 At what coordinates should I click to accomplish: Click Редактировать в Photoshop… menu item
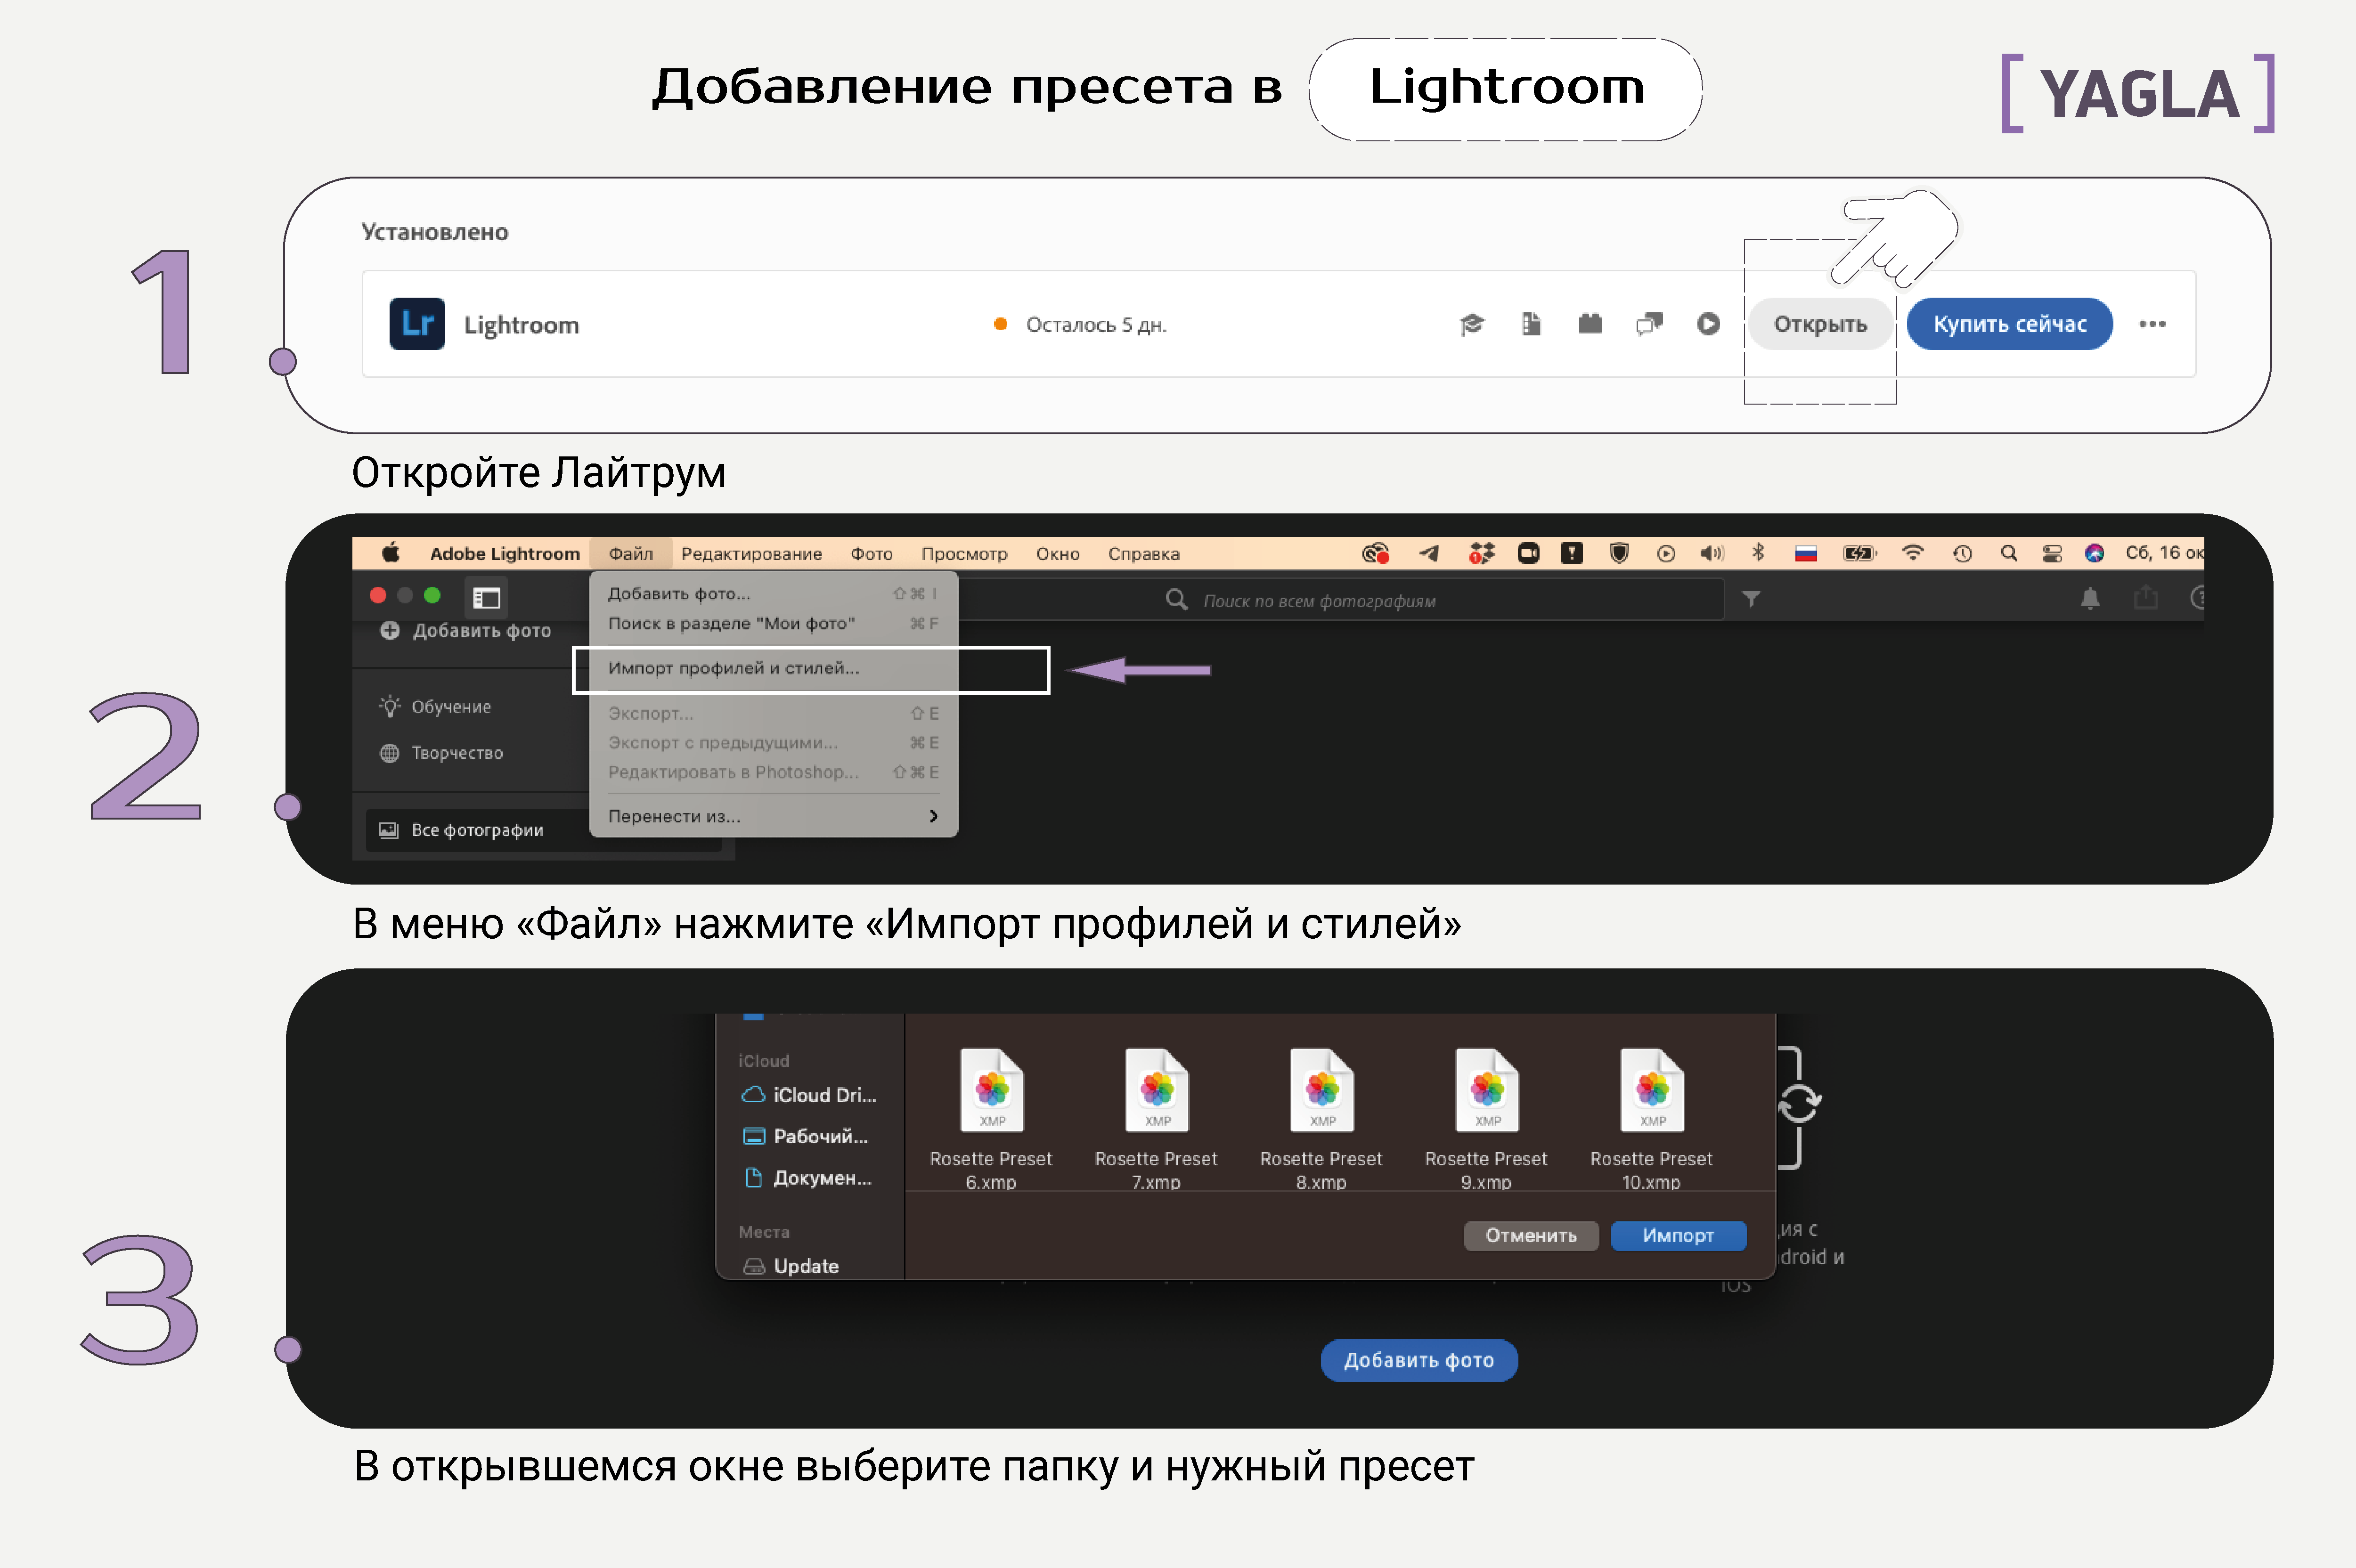774,772
